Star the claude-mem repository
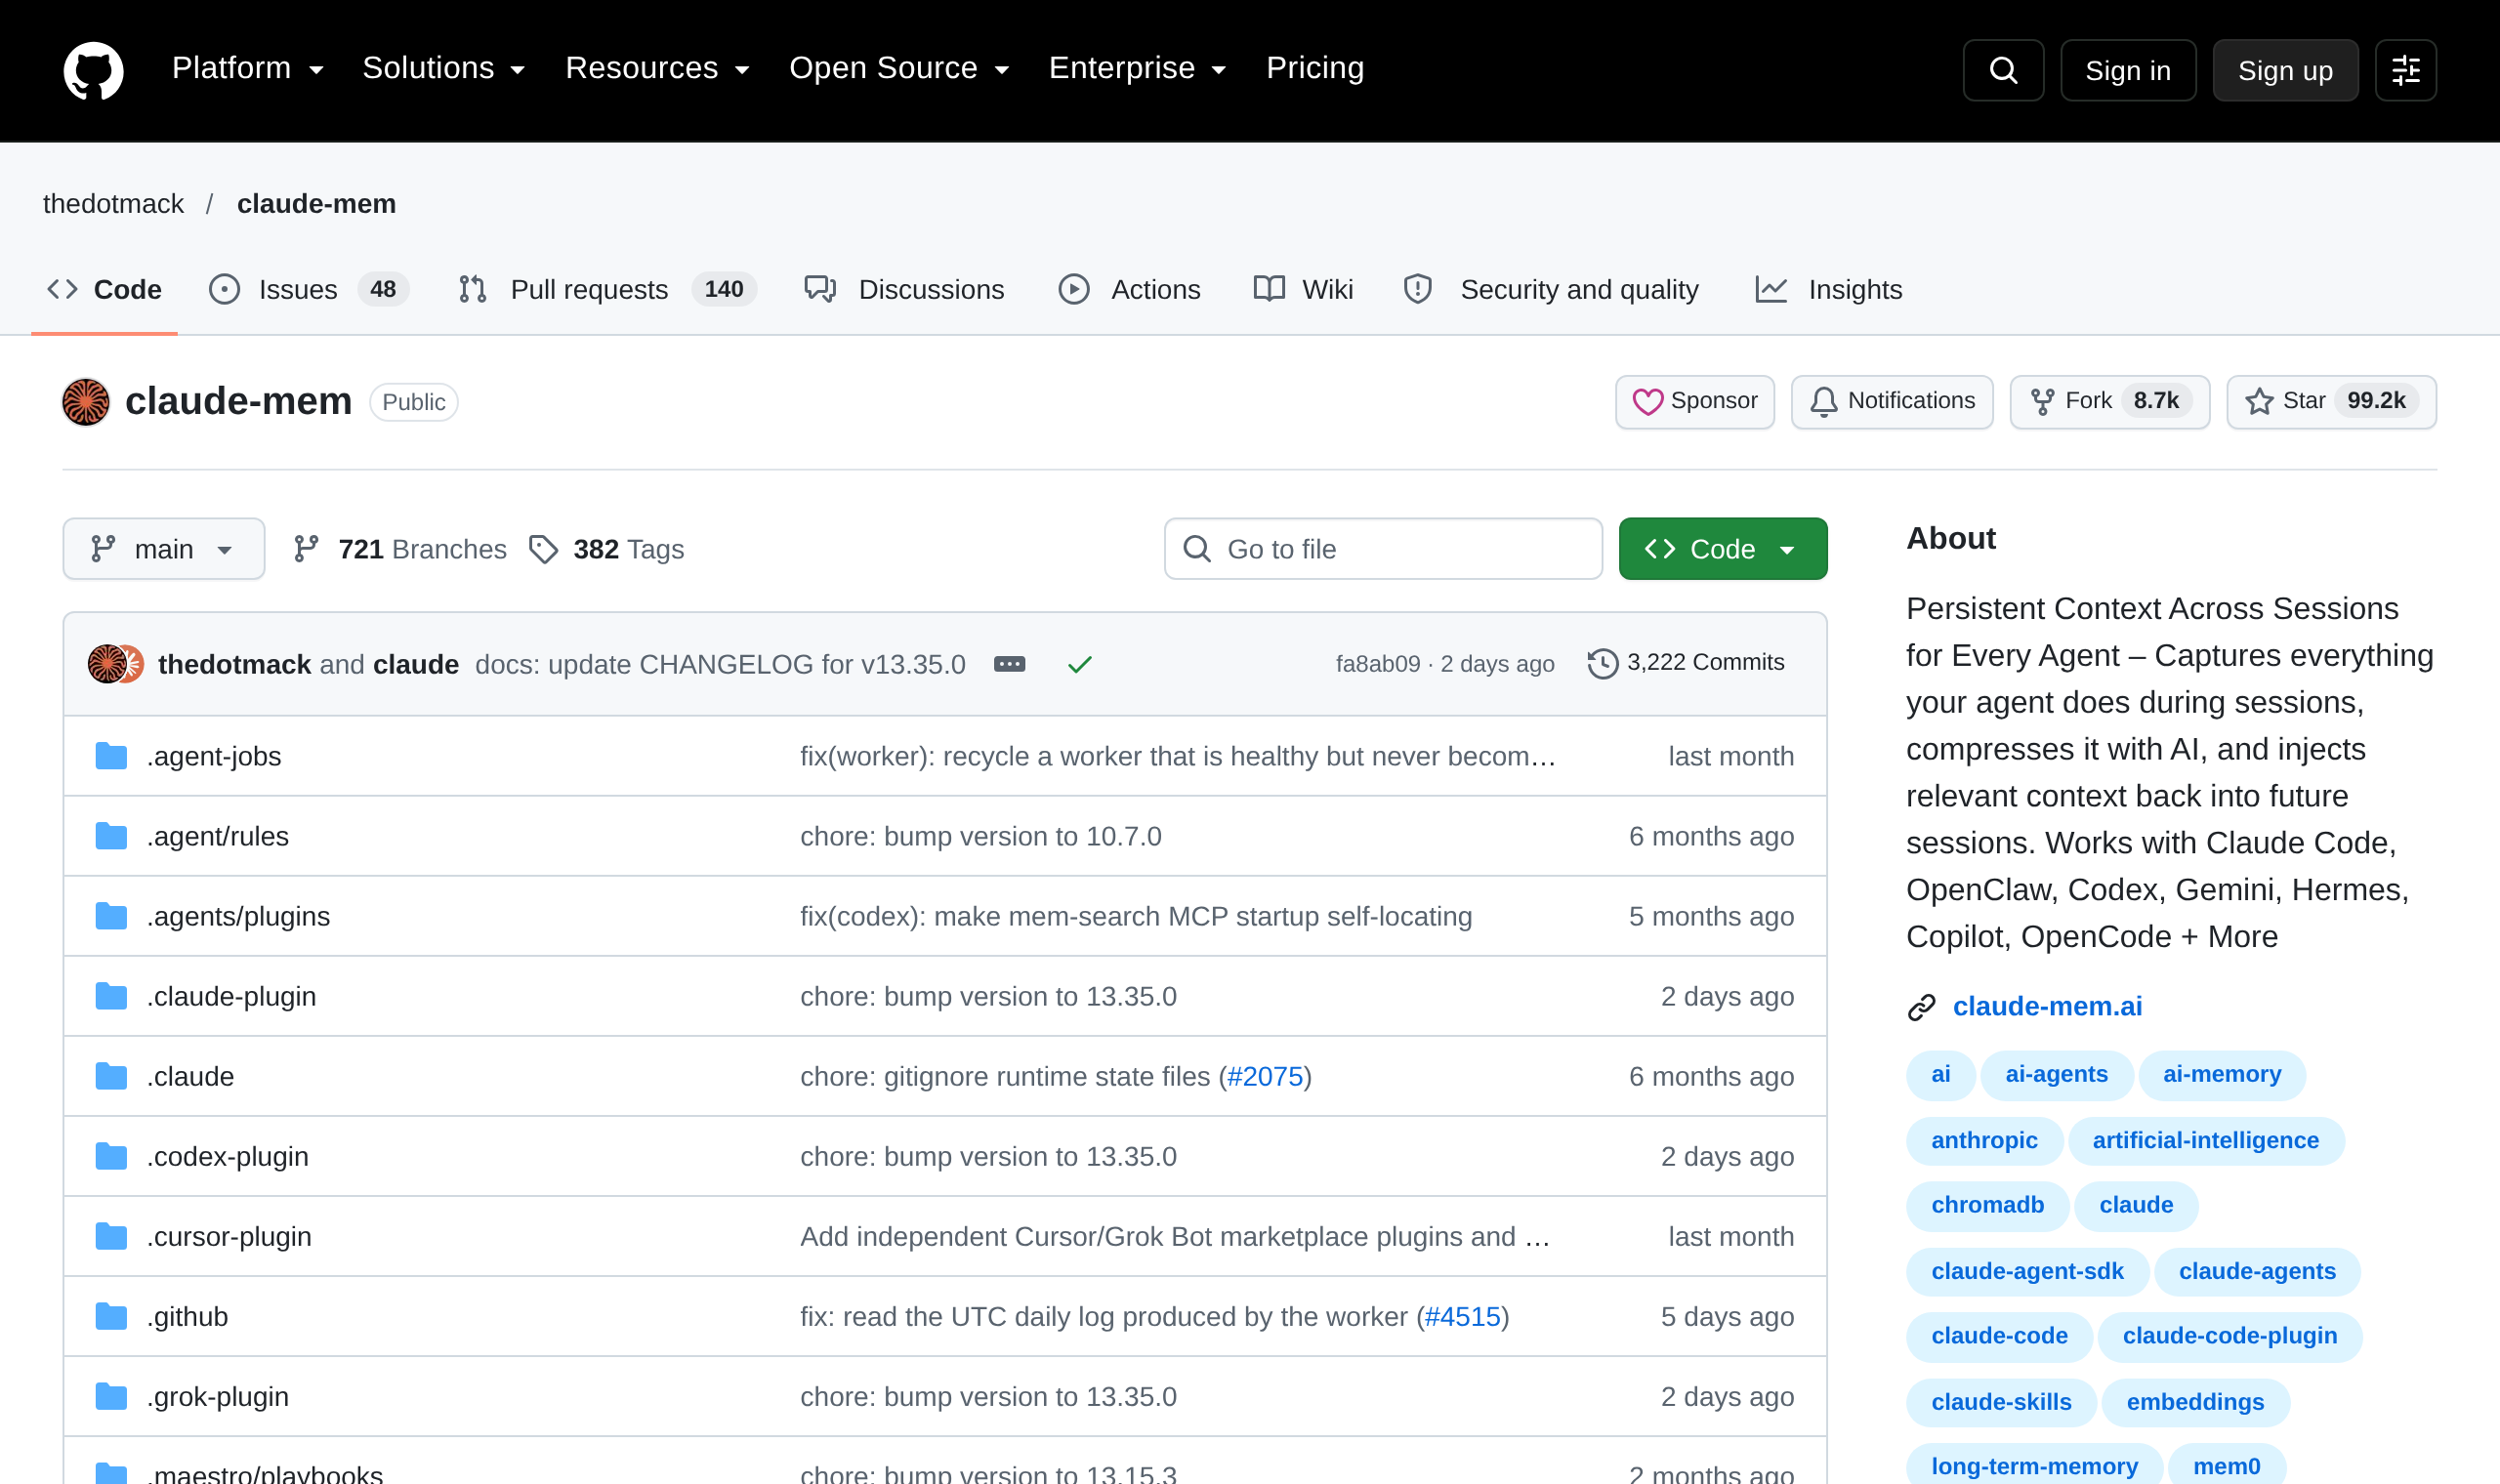Image resolution: width=2500 pixels, height=1484 pixels. pos(2331,401)
